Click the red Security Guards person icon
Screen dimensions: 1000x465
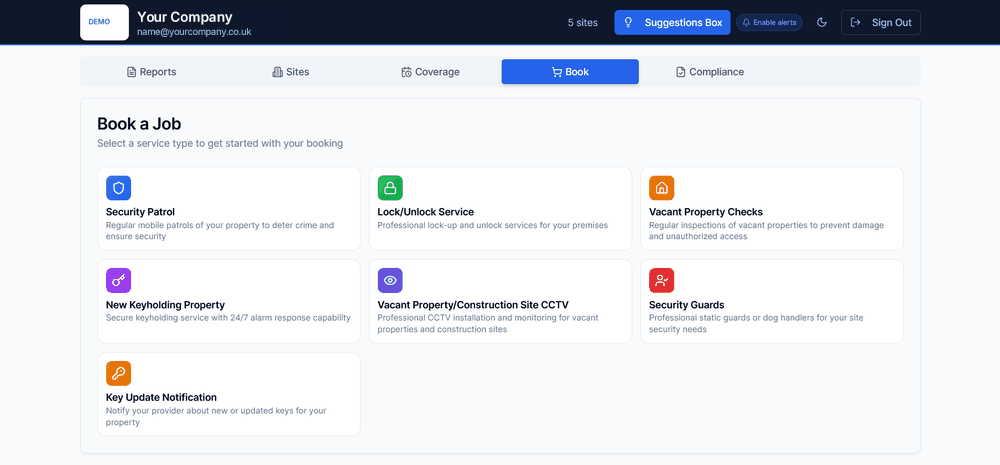tap(661, 281)
